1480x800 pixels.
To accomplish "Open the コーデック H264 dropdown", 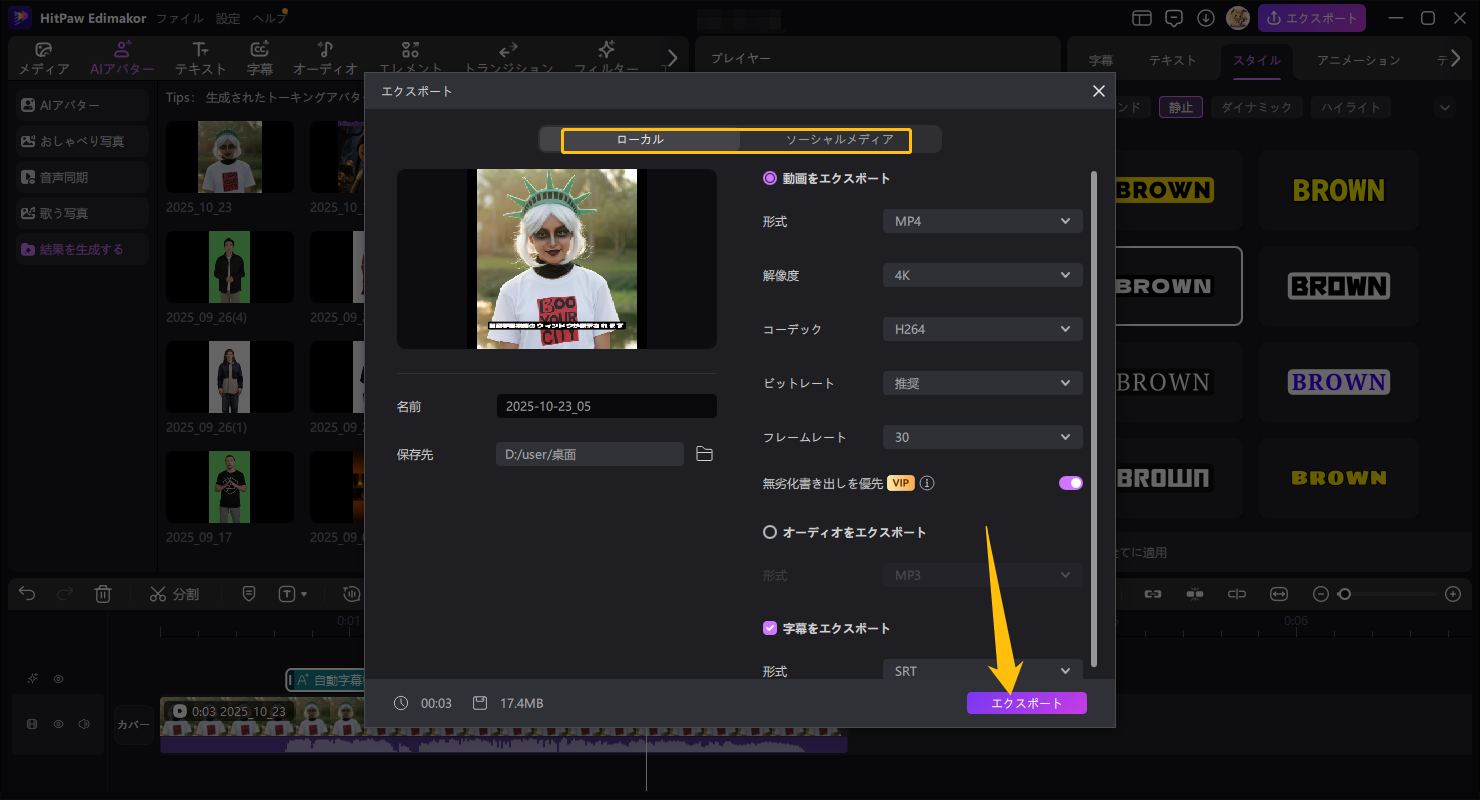I will coord(982,329).
